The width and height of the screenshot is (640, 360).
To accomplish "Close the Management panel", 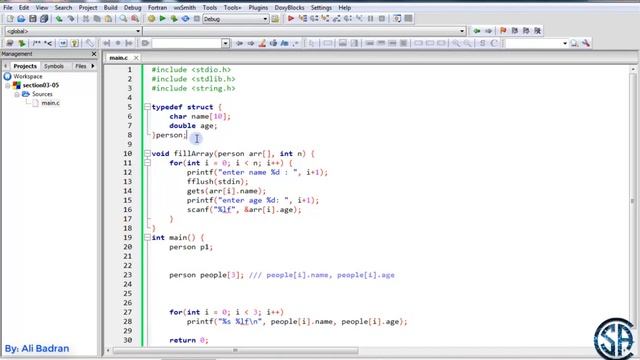I will [94, 54].
